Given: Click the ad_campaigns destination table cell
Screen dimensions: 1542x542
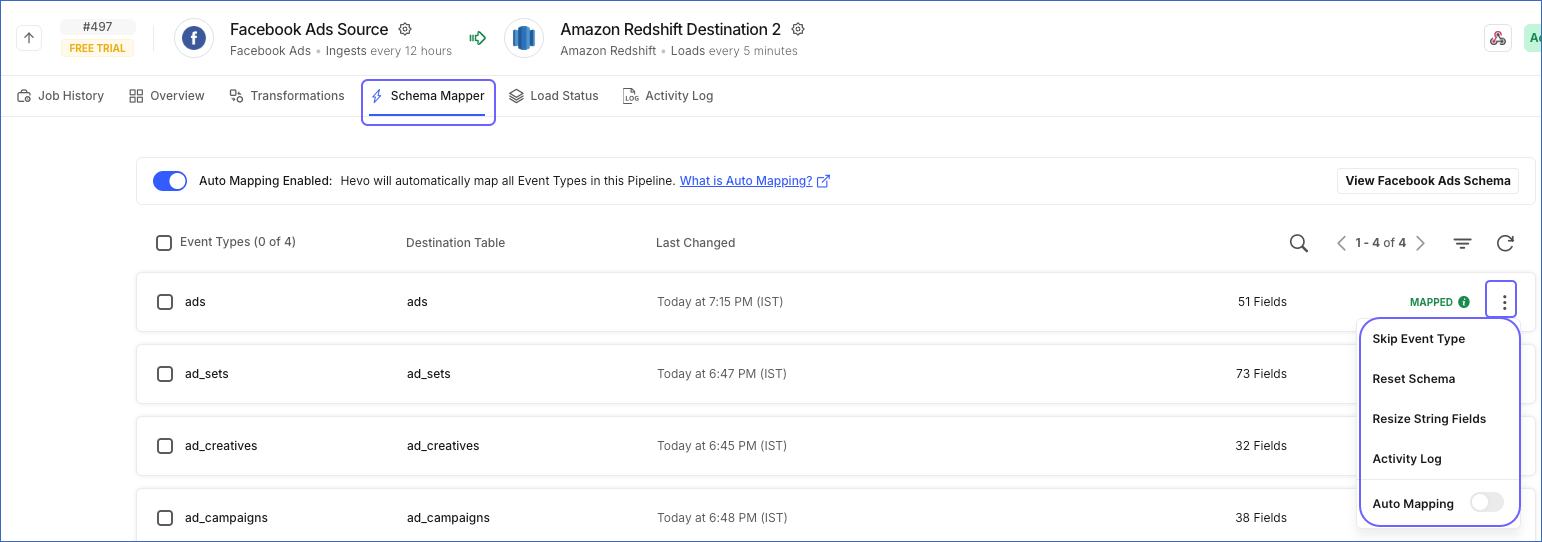Looking at the screenshot, I should (x=448, y=518).
